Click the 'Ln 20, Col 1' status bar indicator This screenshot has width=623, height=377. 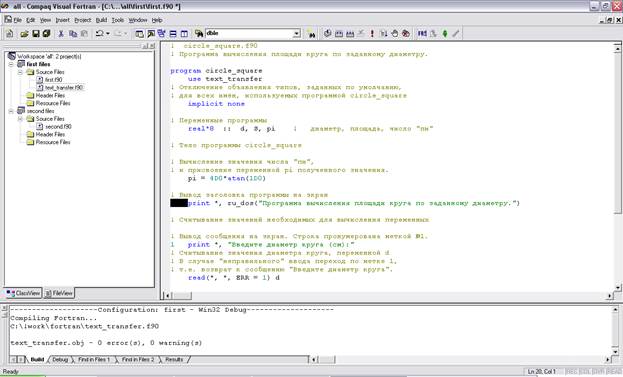(x=542, y=371)
